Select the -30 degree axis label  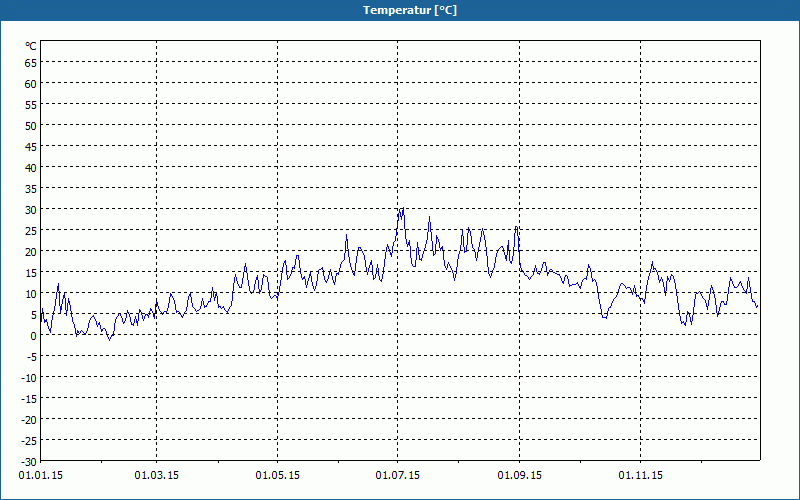coord(29,462)
